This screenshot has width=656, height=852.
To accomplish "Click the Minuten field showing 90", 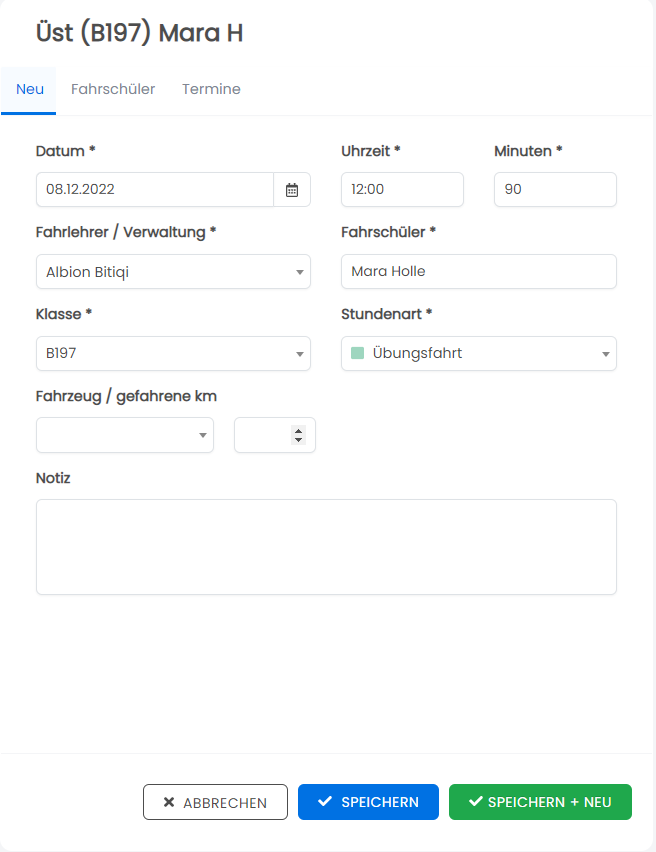I will click(x=555, y=190).
